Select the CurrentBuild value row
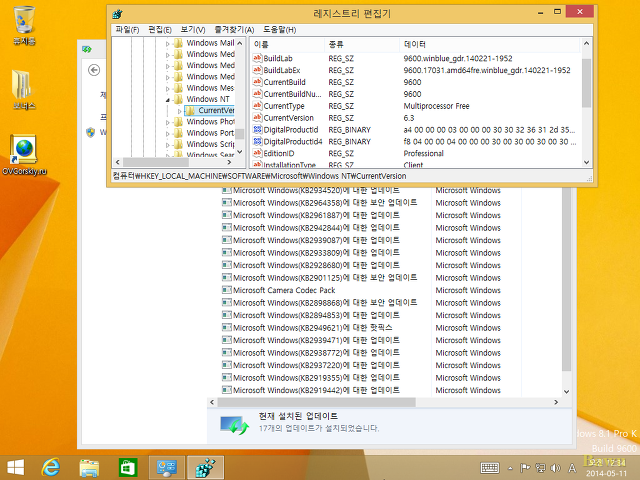The width and height of the screenshot is (640, 480). (x=415, y=82)
